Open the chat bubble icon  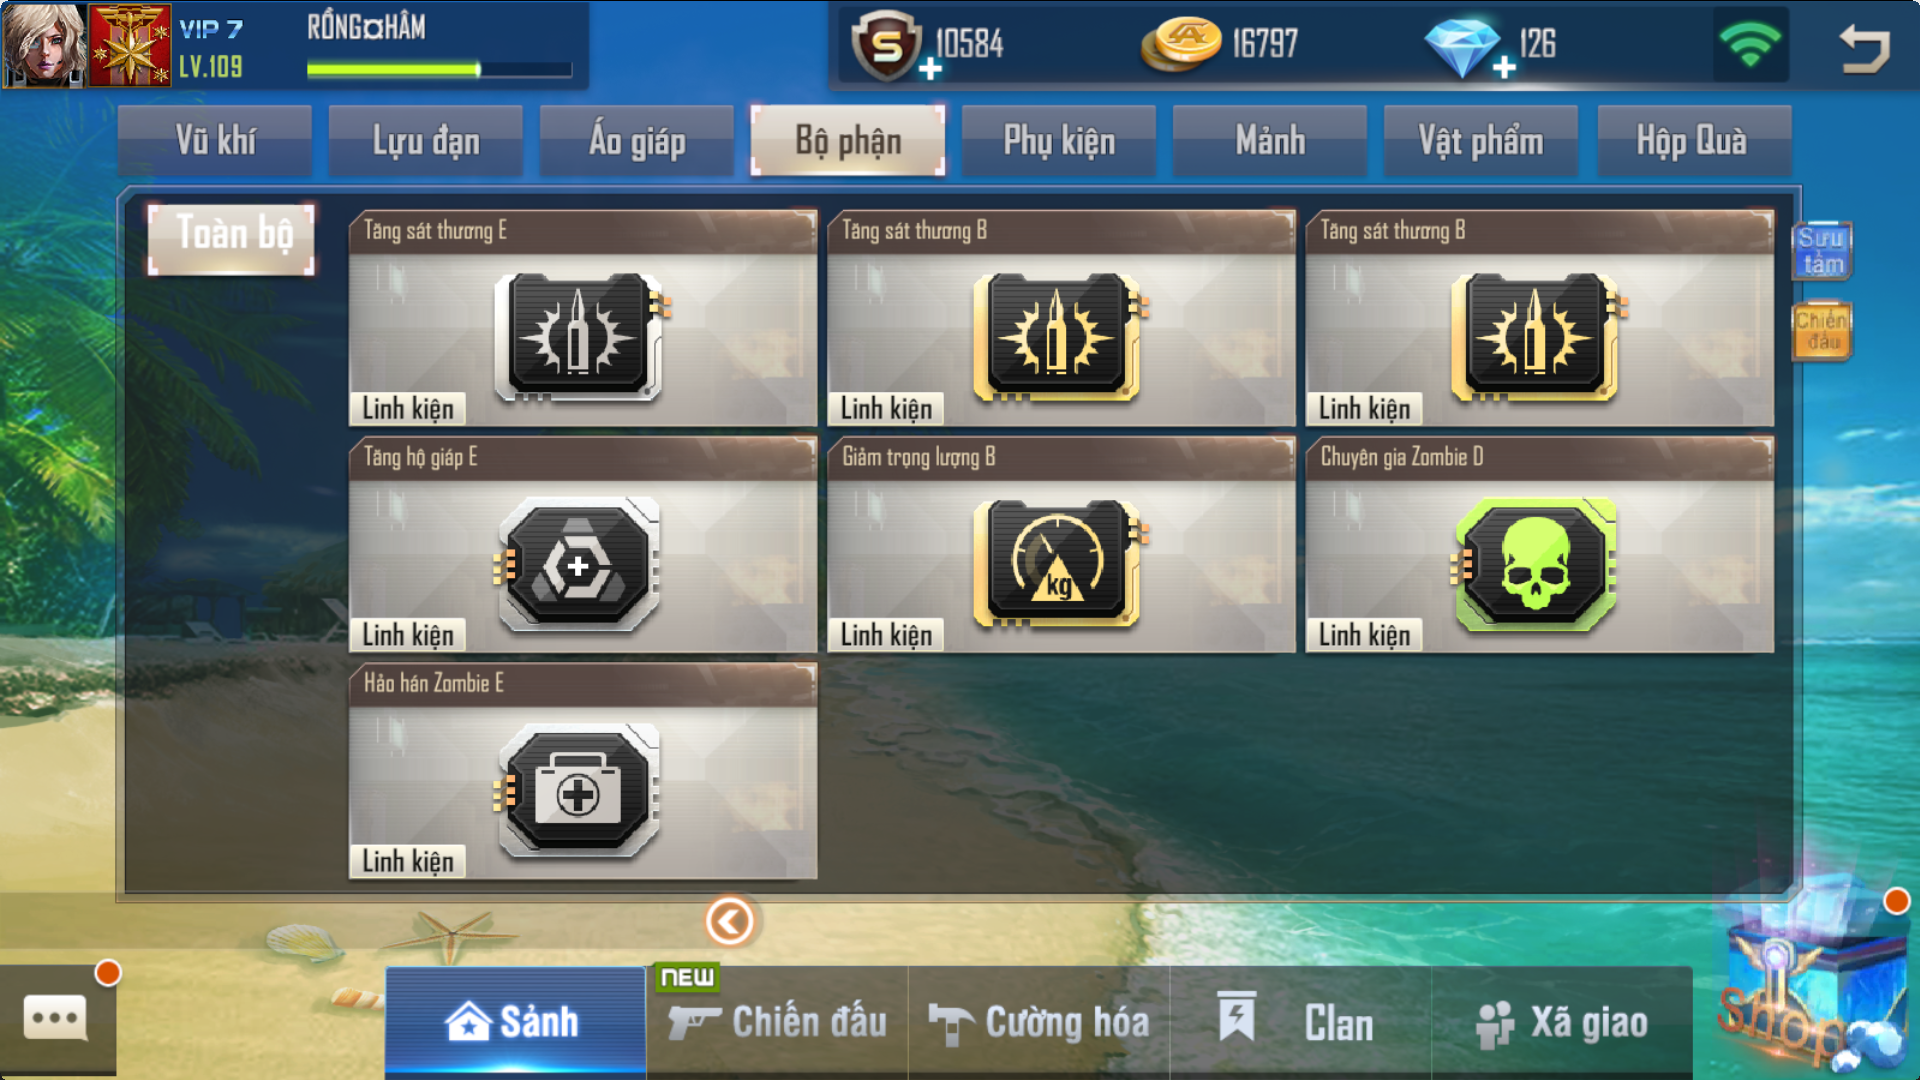pos(56,1019)
